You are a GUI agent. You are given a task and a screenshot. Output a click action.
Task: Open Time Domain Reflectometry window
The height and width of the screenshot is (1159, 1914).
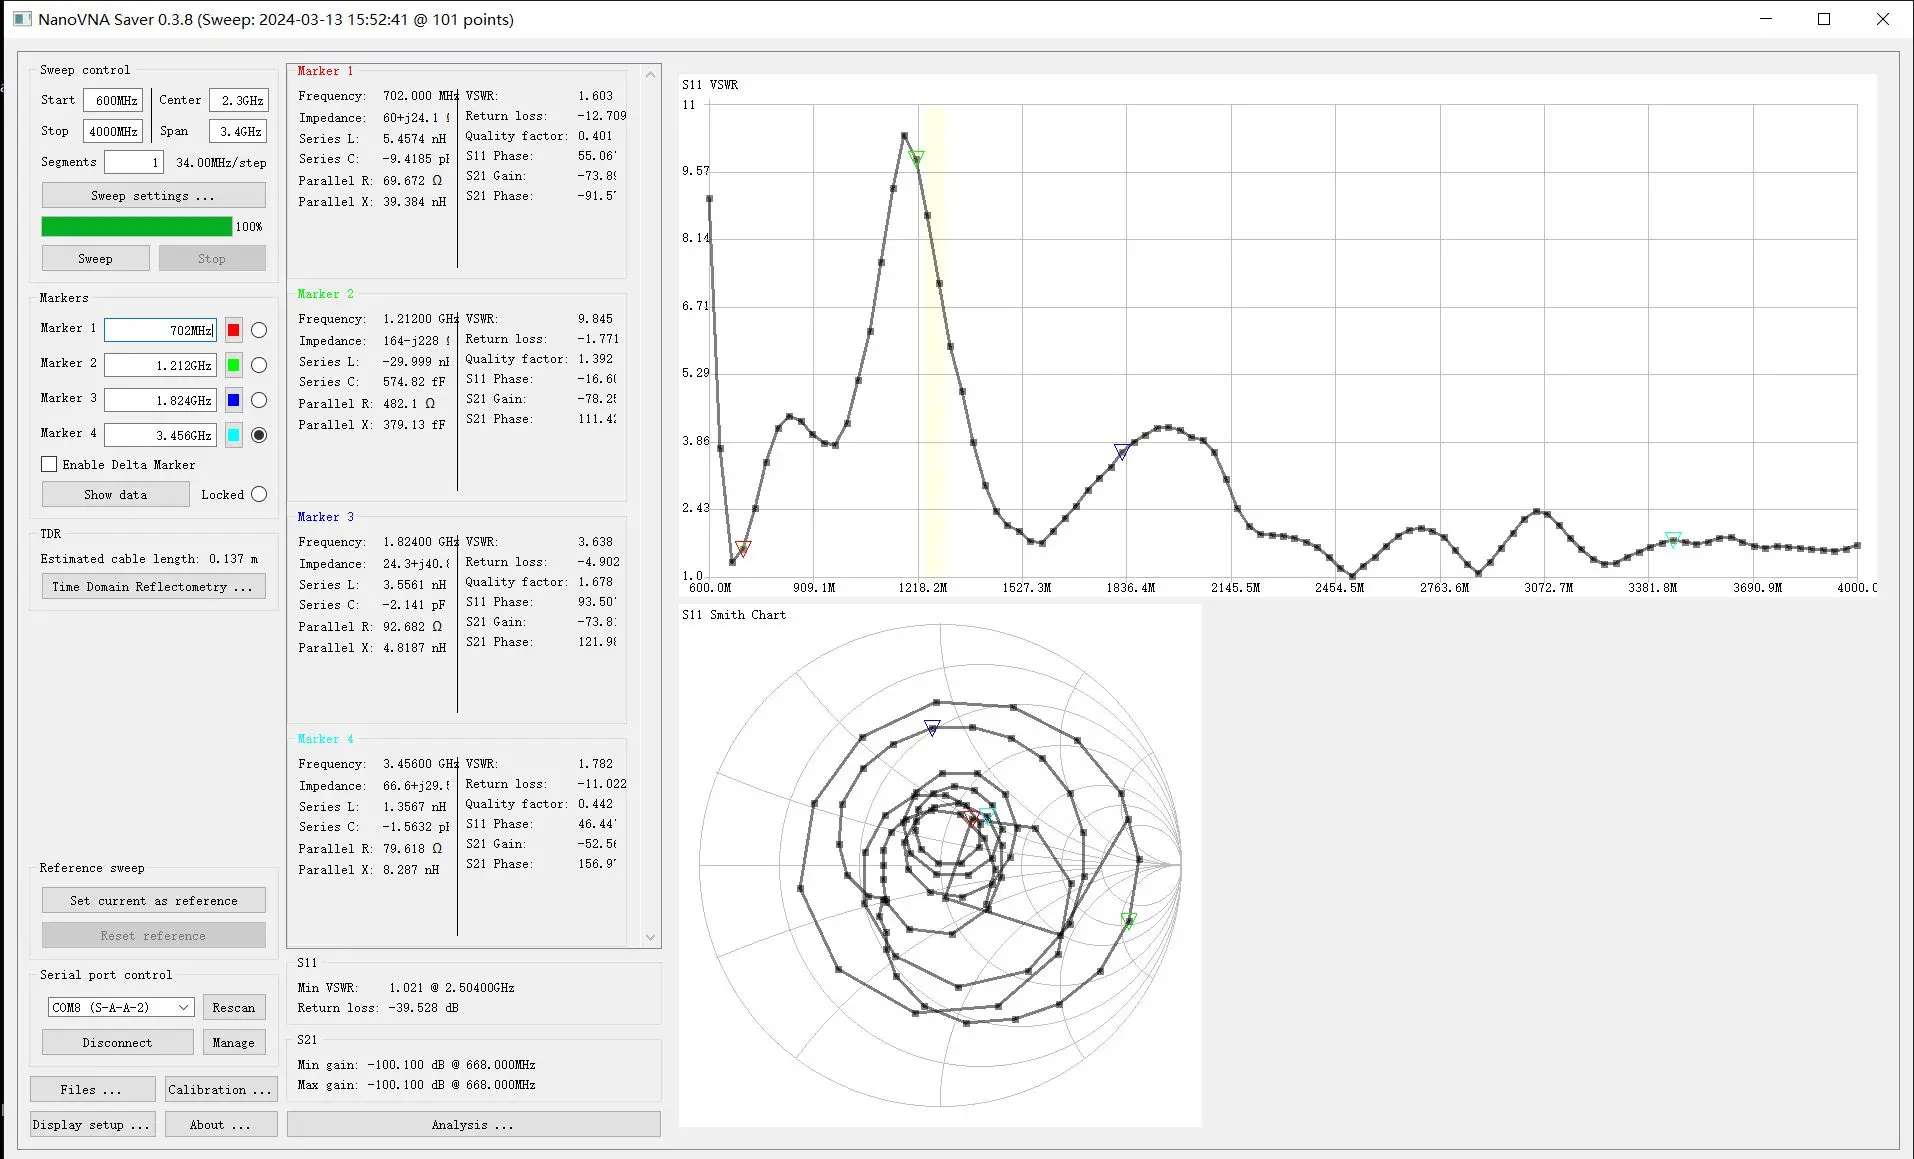click(153, 587)
